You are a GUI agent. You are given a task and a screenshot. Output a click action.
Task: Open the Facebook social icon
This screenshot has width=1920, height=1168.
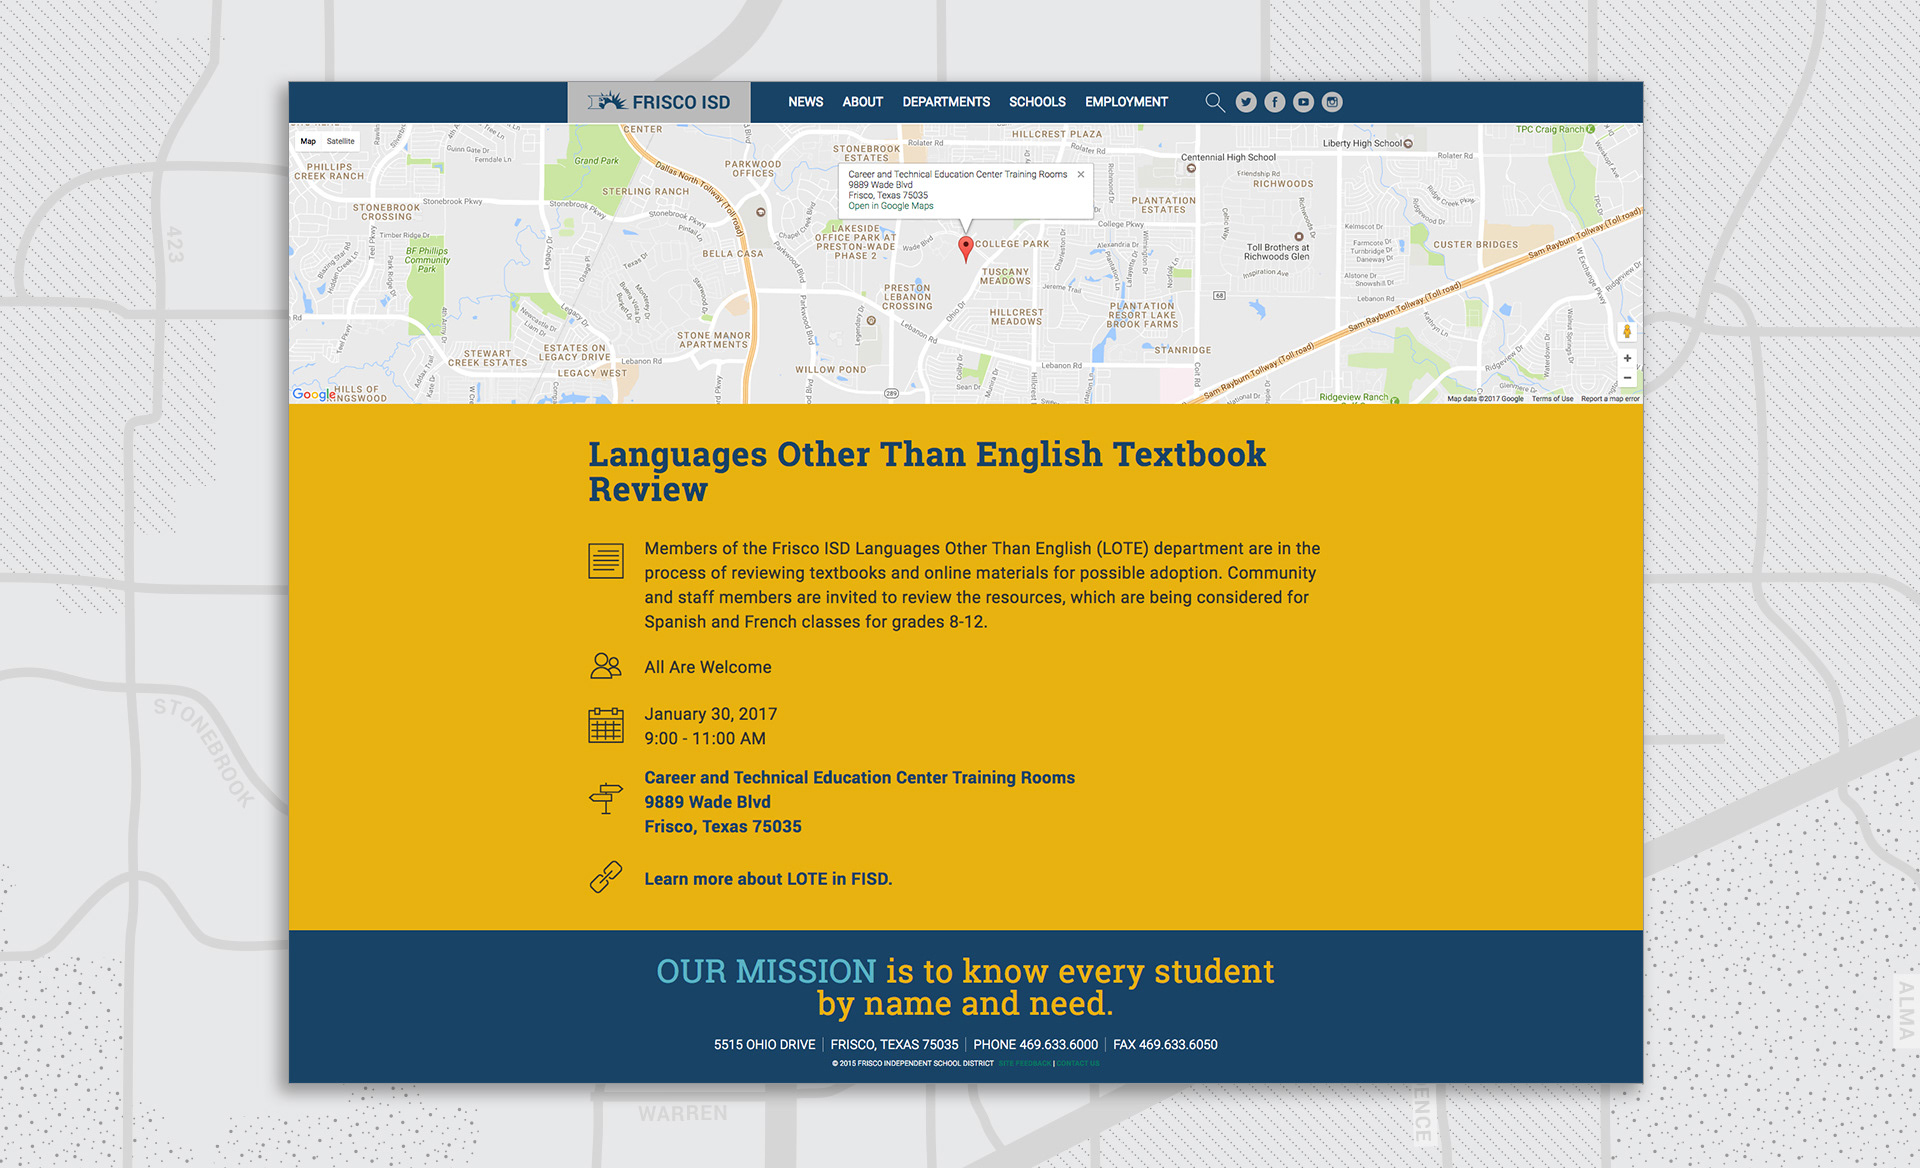[1275, 102]
